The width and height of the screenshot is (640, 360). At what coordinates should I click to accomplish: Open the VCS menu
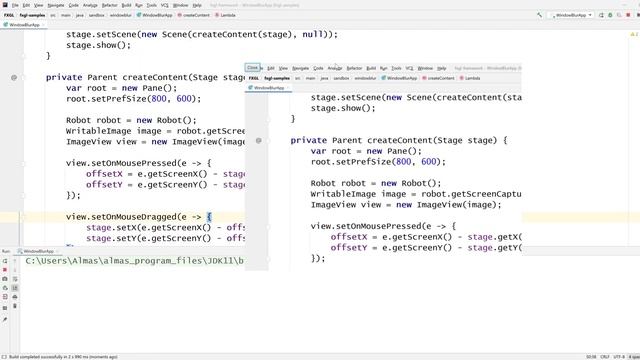point(164,5)
